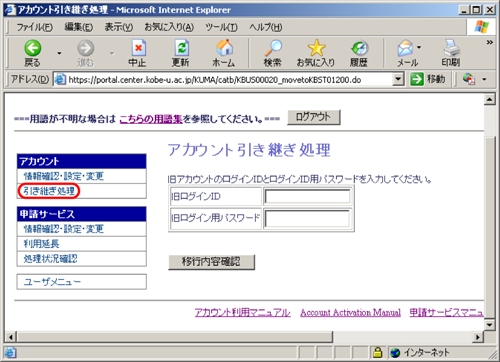The width and height of the screenshot is (500, 362).
Task: Click the vertical scrollbar up arrow
Action: tap(489, 99)
